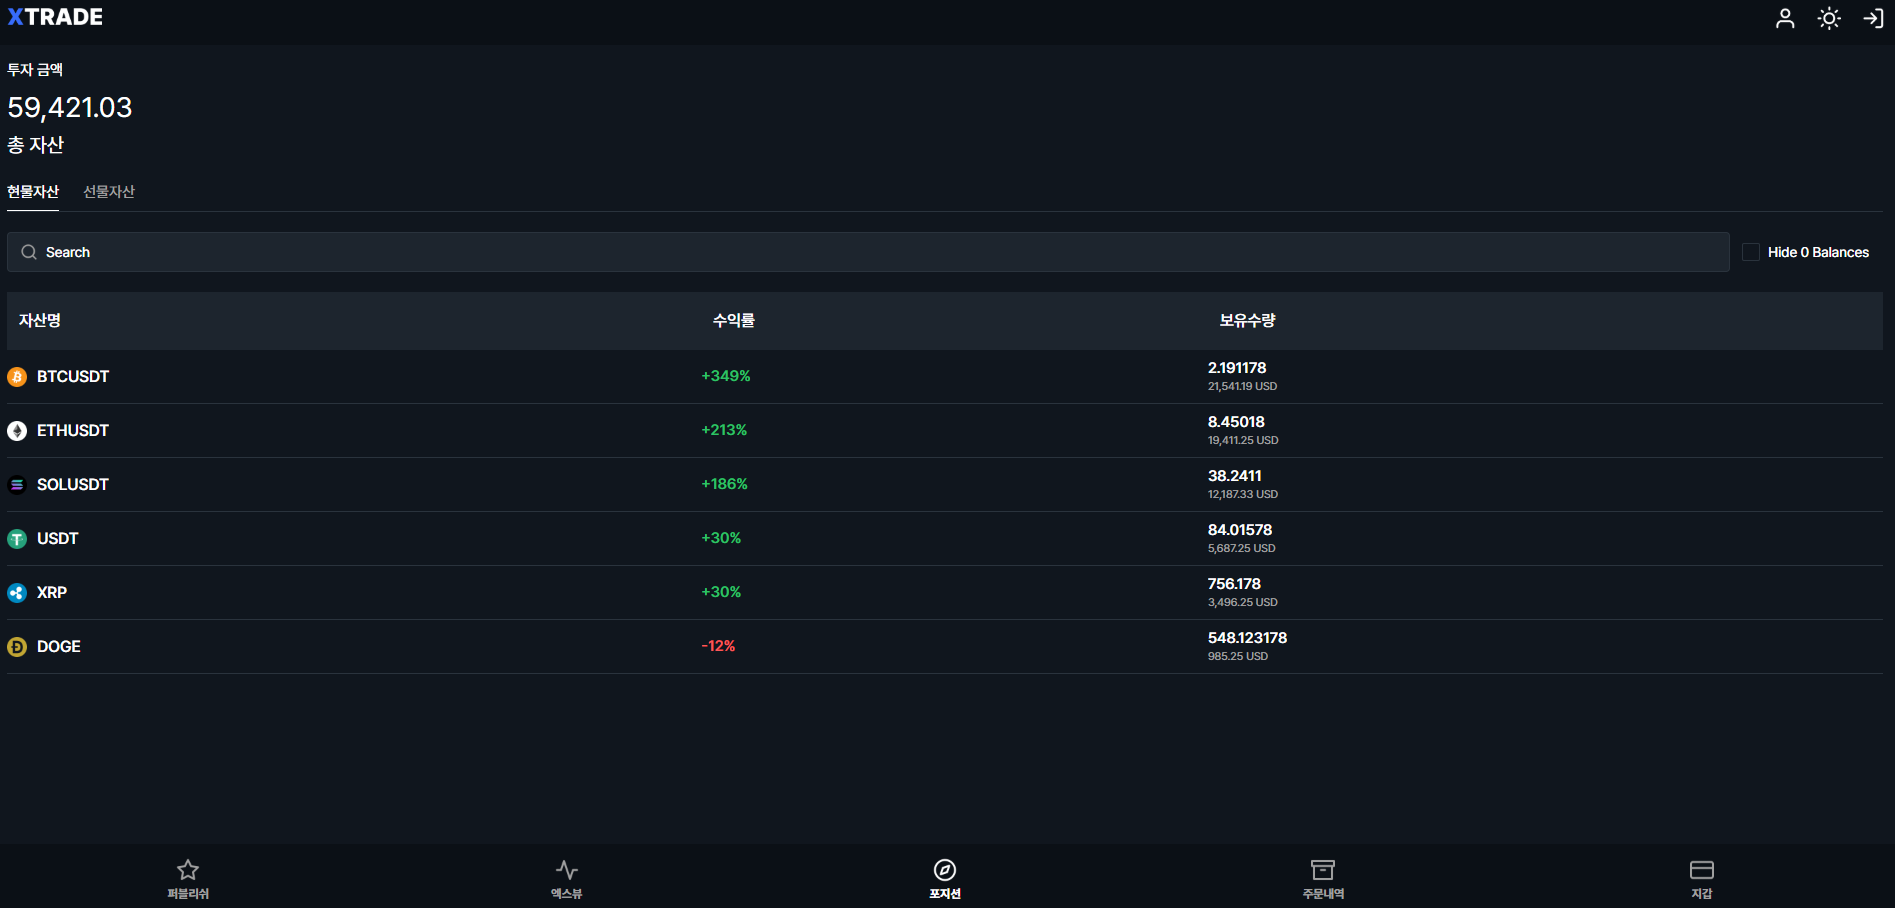This screenshot has width=1895, height=908.
Task: Click the Ethereum coin icon
Action: pyautogui.click(x=17, y=431)
